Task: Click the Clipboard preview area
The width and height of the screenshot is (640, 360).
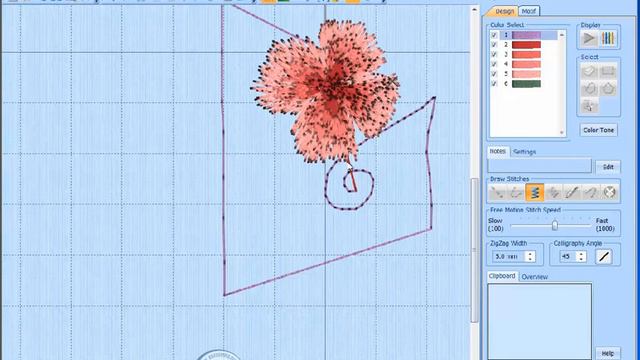Action: (x=539, y=321)
